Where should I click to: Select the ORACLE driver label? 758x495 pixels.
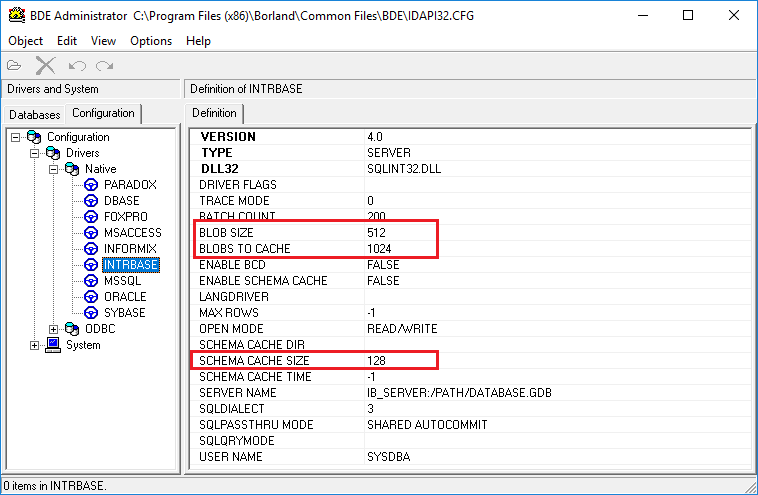(125, 296)
